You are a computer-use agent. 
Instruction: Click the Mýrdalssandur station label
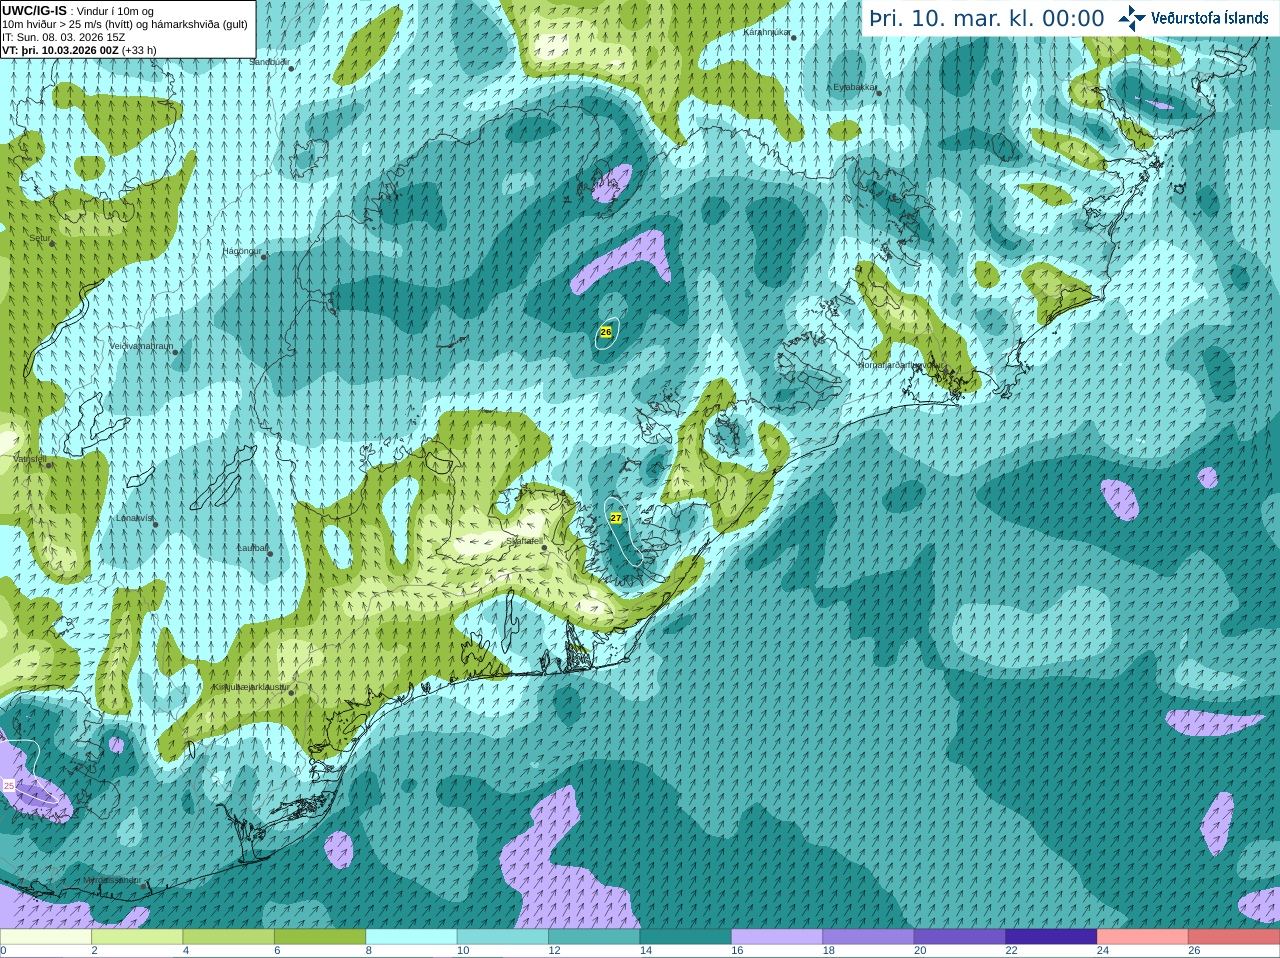[112, 879]
